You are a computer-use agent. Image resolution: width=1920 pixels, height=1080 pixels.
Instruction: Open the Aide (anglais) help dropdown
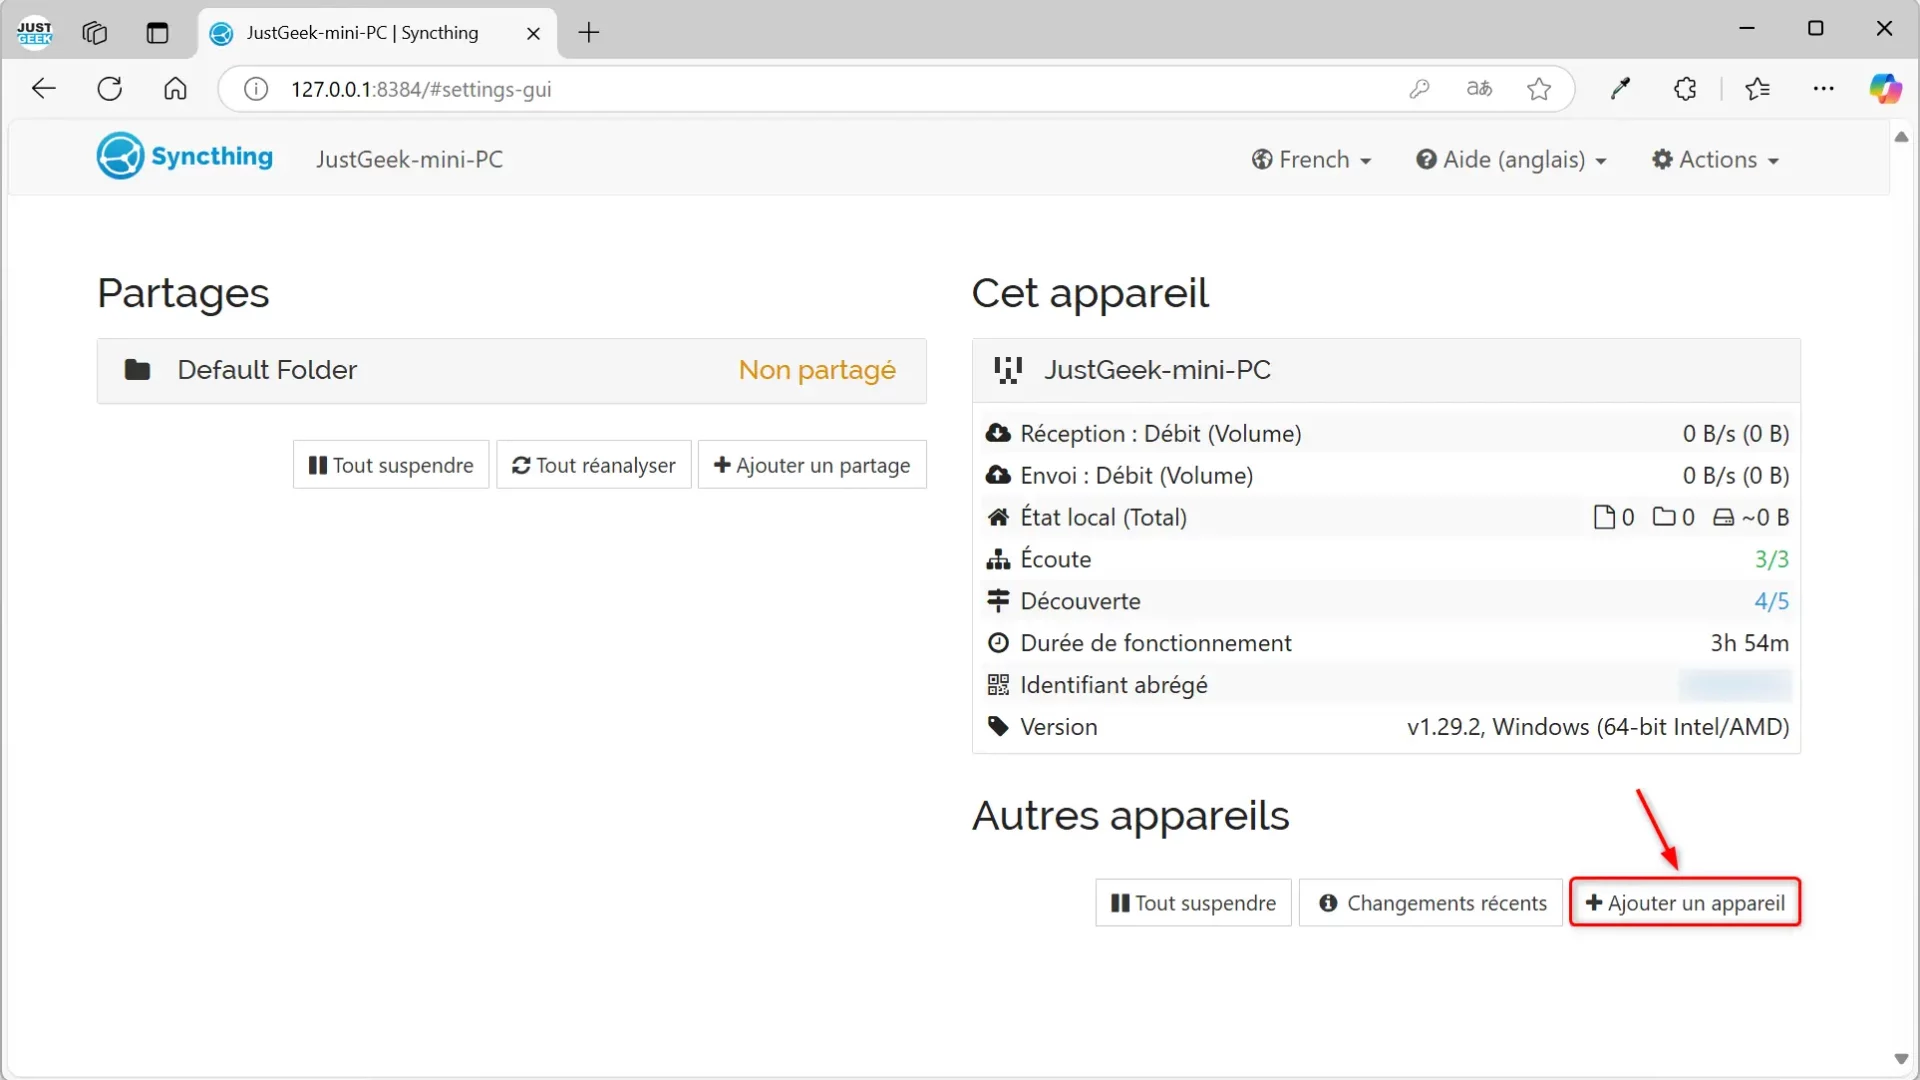click(1511, 160)
